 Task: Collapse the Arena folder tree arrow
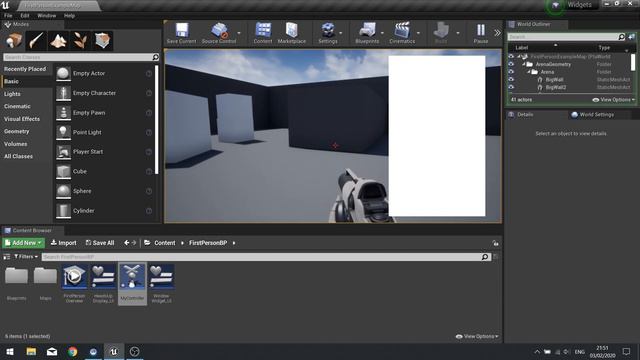click(x=529, y=72)
